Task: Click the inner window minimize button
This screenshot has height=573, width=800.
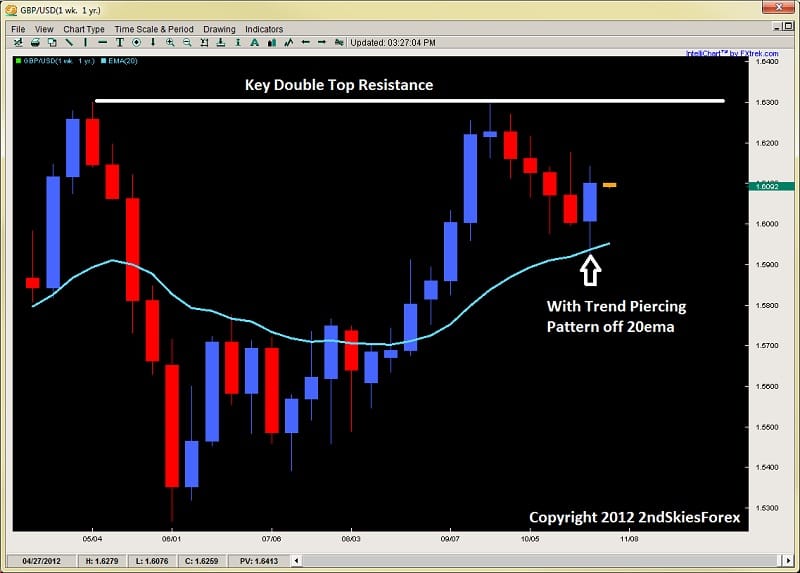Action: pyautogui.click(x=778, y=26)
